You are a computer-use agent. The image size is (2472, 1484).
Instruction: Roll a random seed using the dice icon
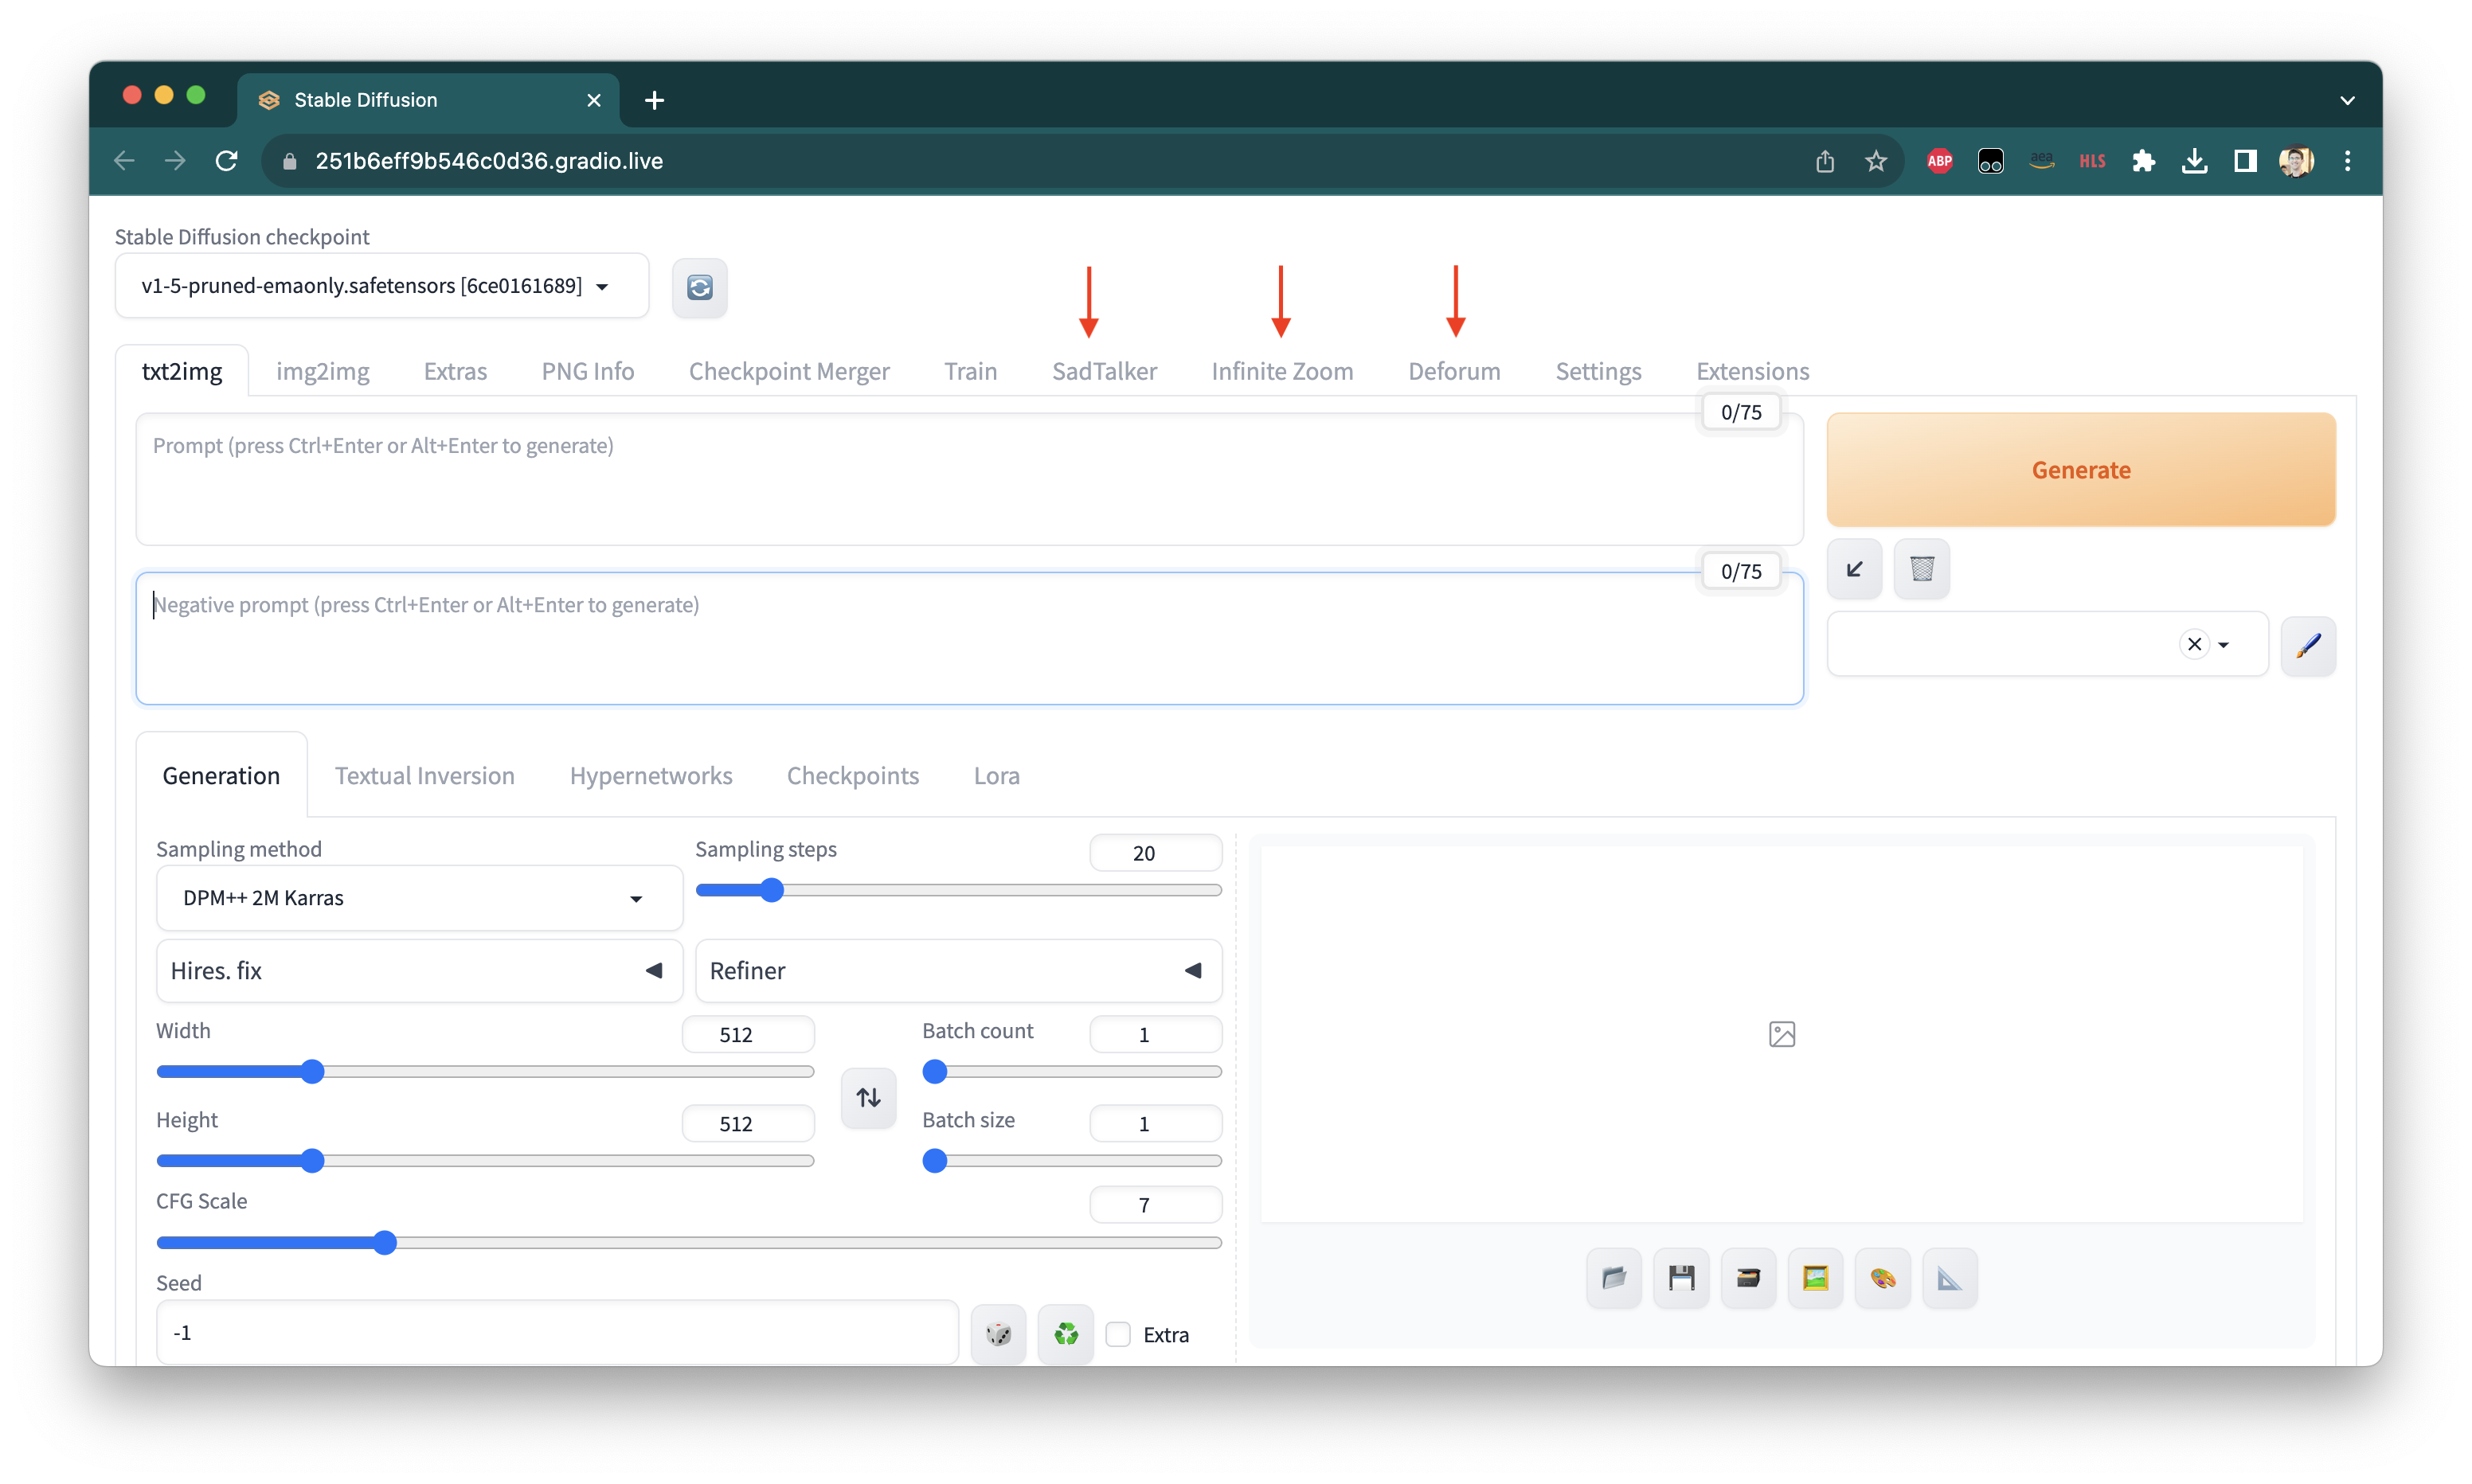(997, 1334)
